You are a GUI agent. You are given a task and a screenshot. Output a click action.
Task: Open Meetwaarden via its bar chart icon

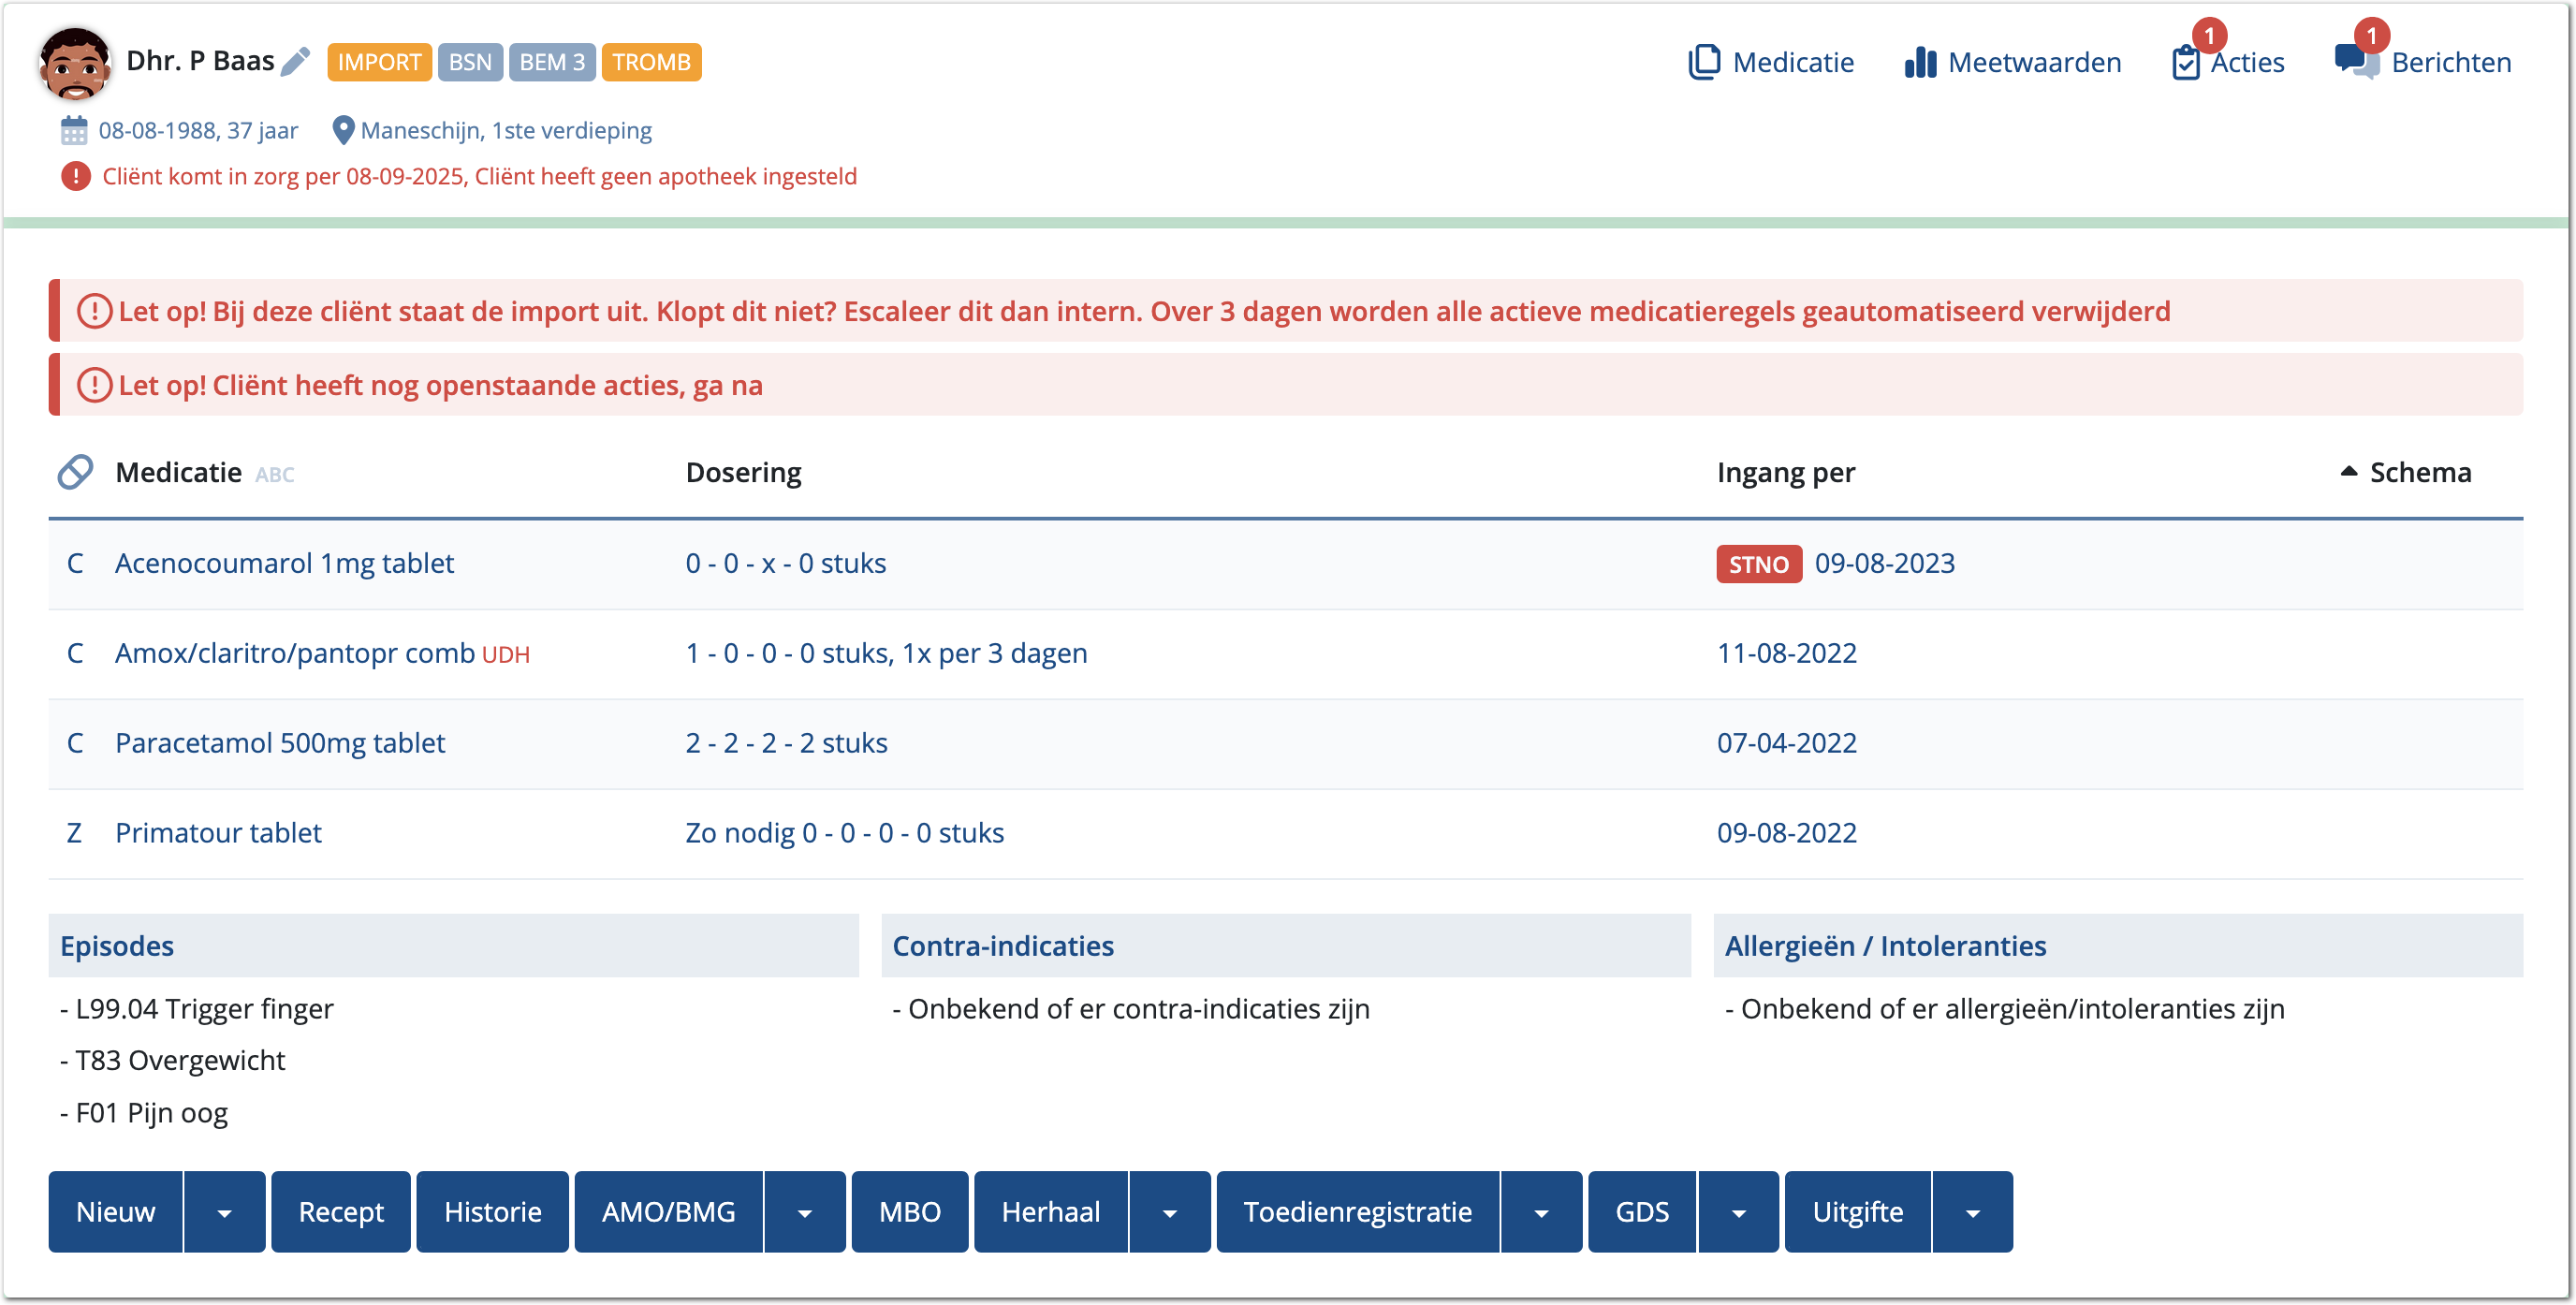pyautogui.click(x=1920, y=62)
